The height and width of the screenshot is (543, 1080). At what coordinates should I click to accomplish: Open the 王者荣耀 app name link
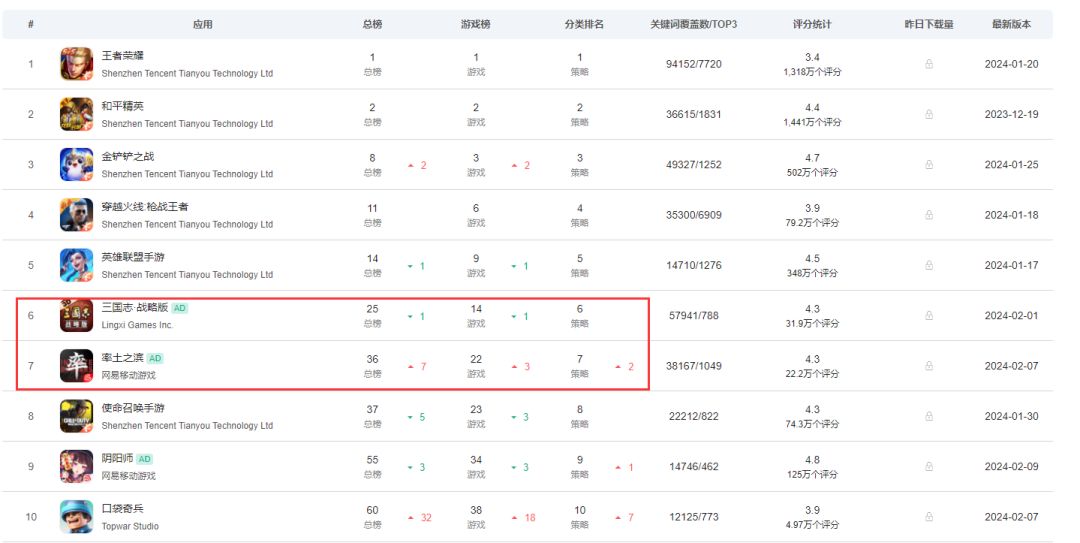pos(123,56)
